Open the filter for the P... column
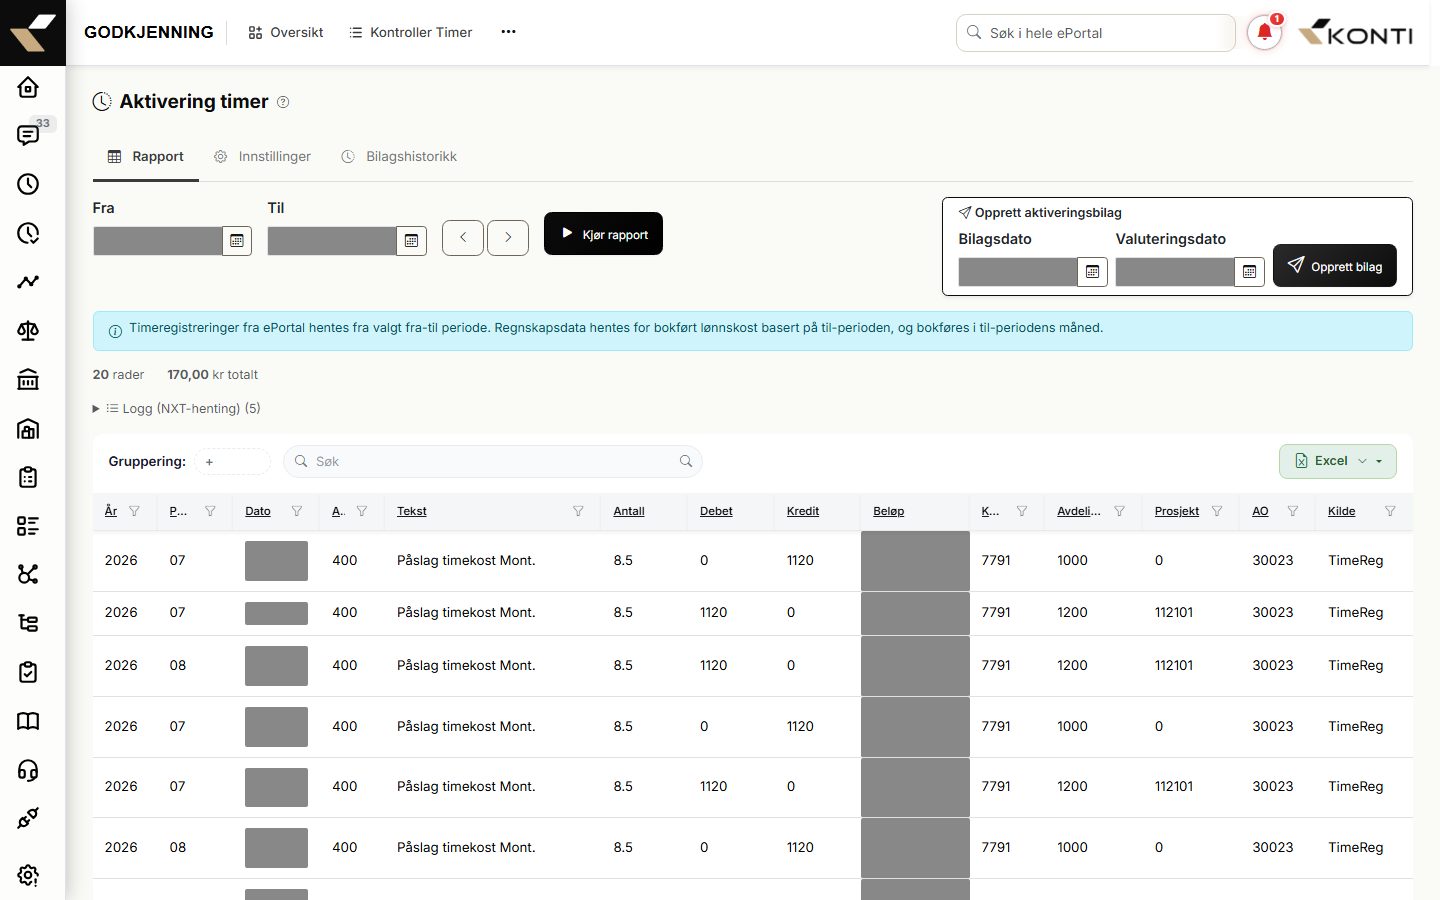Image resolution: width=1440 pixels, height=900 pixels. click(210, 511)
